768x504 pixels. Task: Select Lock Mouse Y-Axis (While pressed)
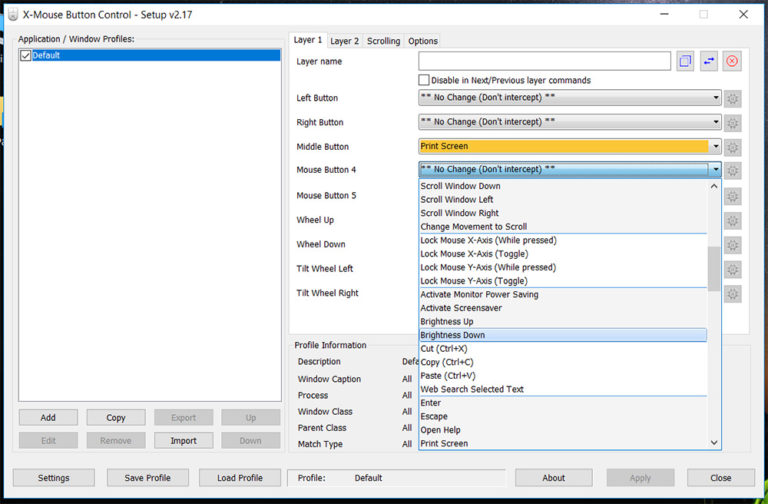[563, 267]
